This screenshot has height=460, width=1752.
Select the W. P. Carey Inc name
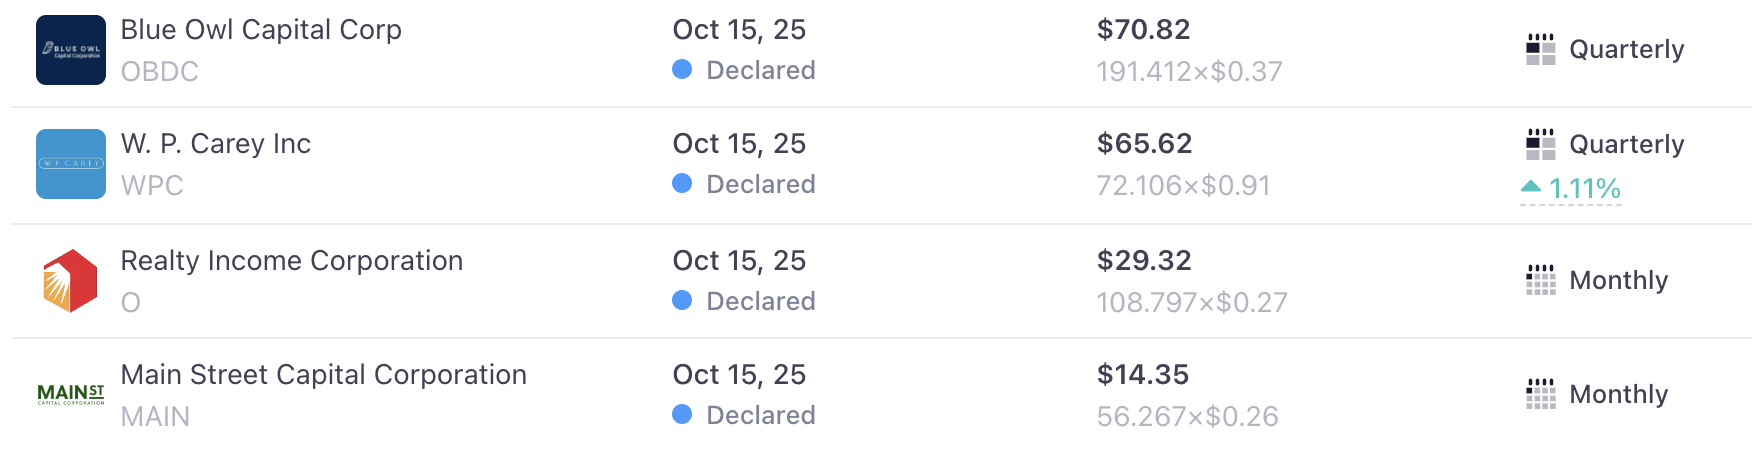click(x=216, y=144)
